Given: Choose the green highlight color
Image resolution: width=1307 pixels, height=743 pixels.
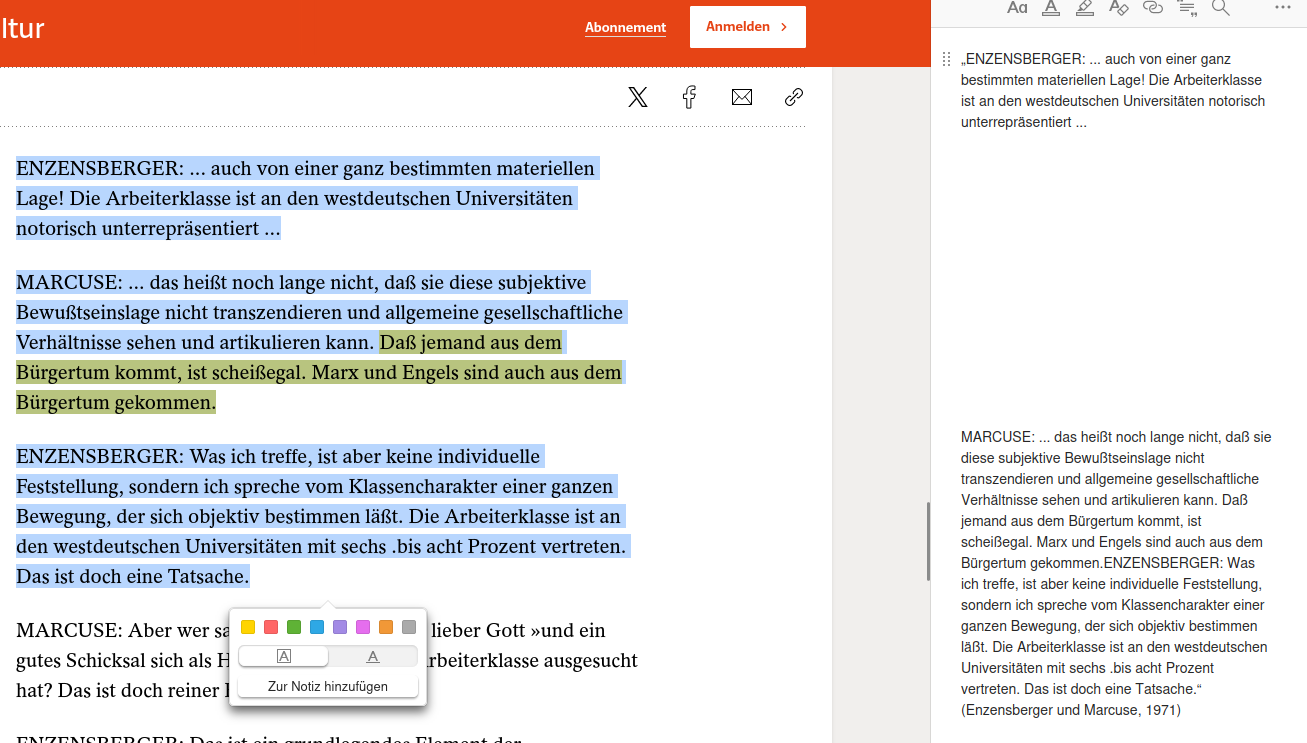Looking at the screenshot, I should (x=294, y=627).
